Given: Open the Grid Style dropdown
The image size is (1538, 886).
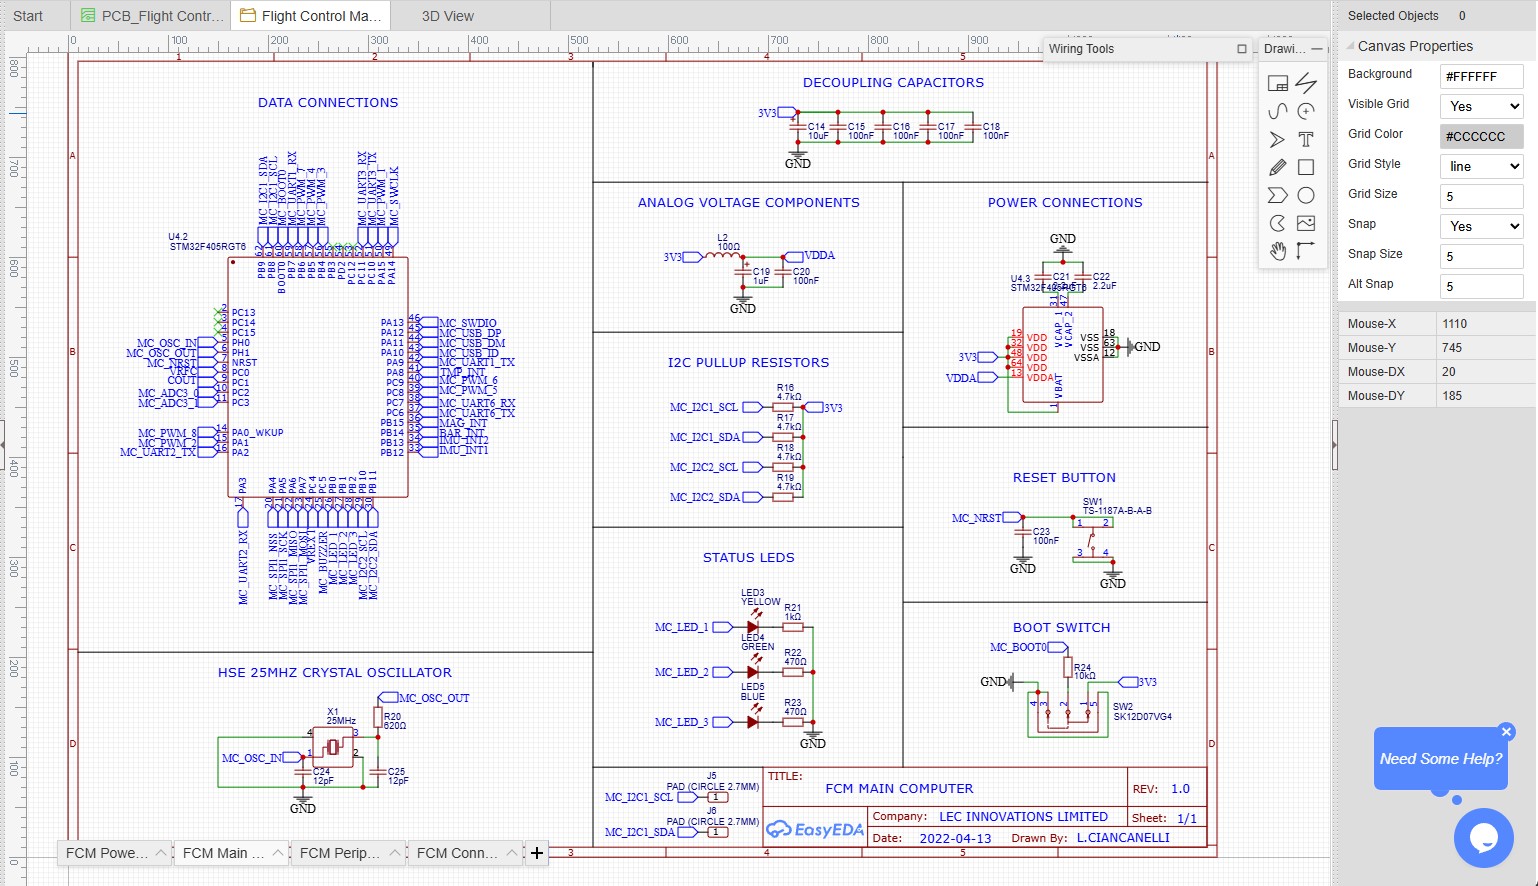Looking at the screenshot, I should [x=1481, y=166].
